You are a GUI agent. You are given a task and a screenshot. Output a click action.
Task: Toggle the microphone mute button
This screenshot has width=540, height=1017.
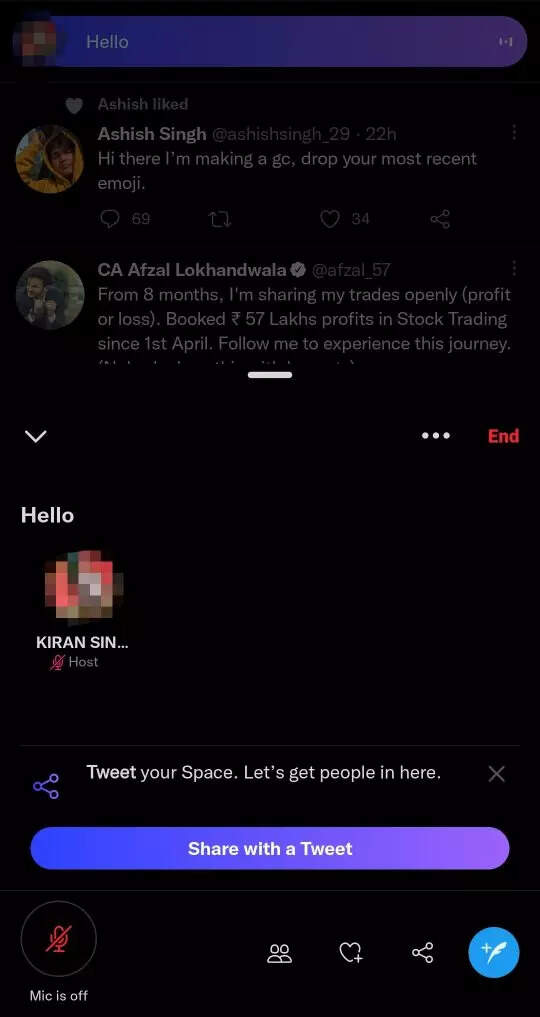58,938
